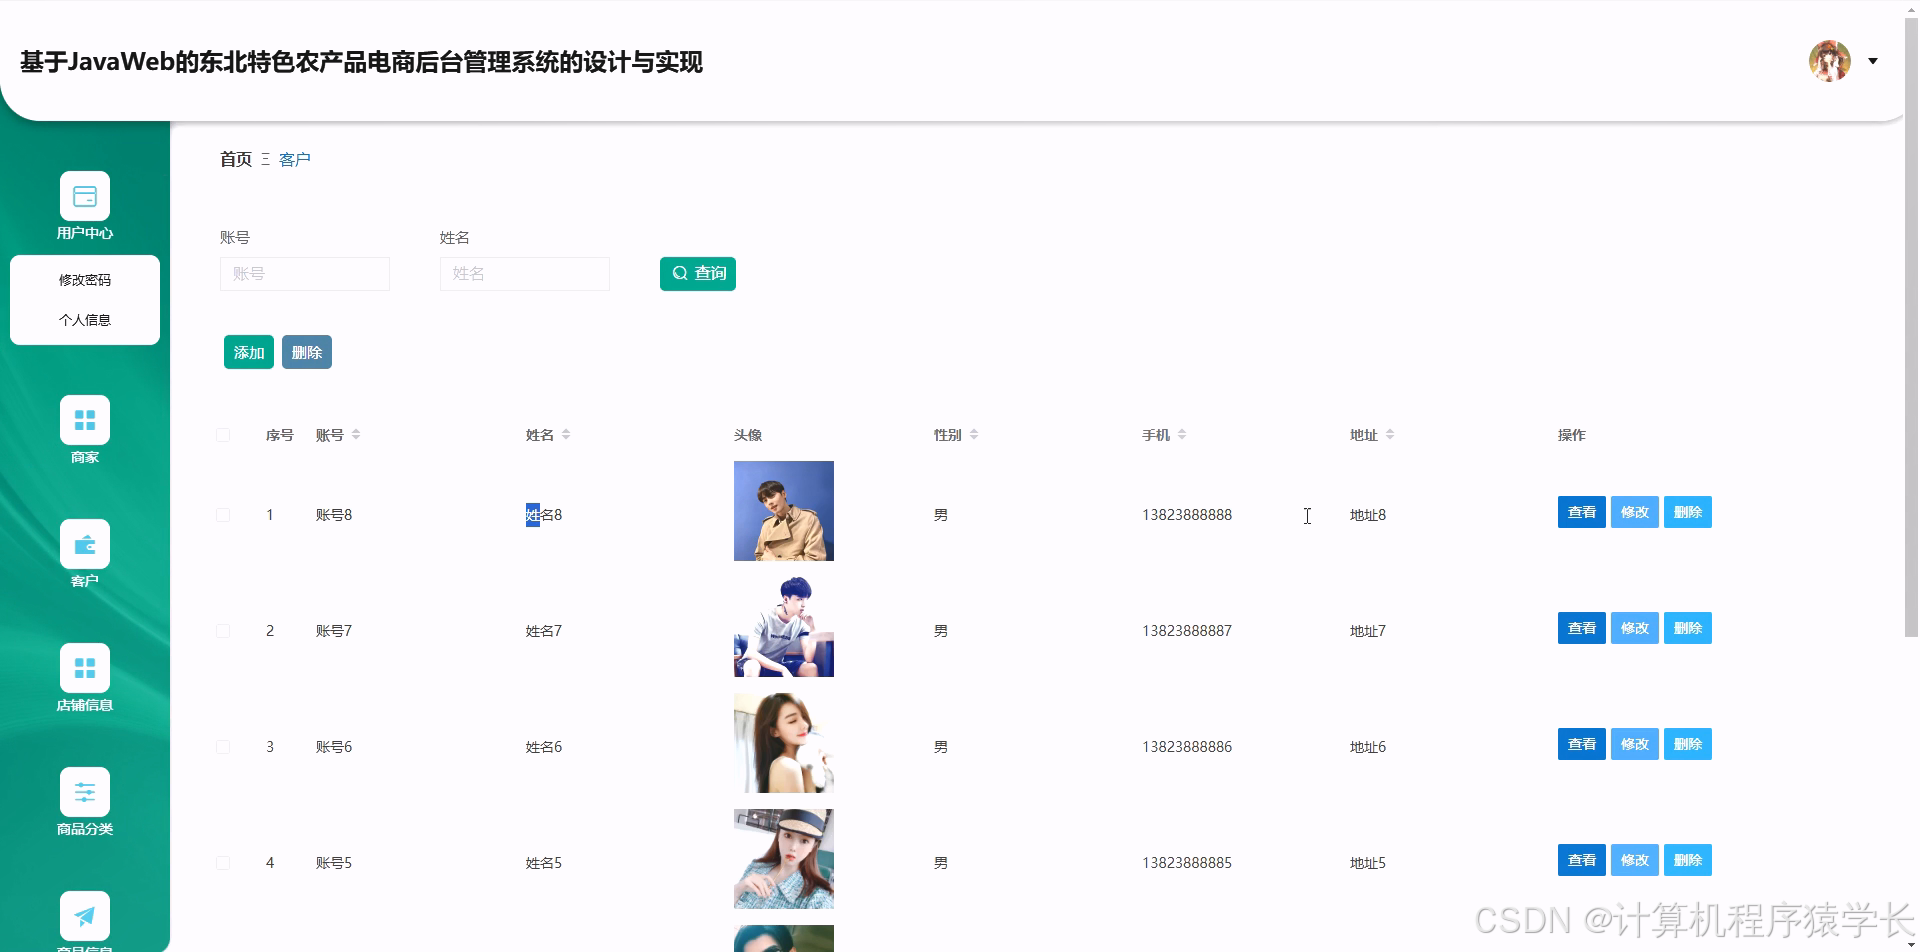Click the 头像 column header
Screen dimensions: 1920x952
(748, 435)
